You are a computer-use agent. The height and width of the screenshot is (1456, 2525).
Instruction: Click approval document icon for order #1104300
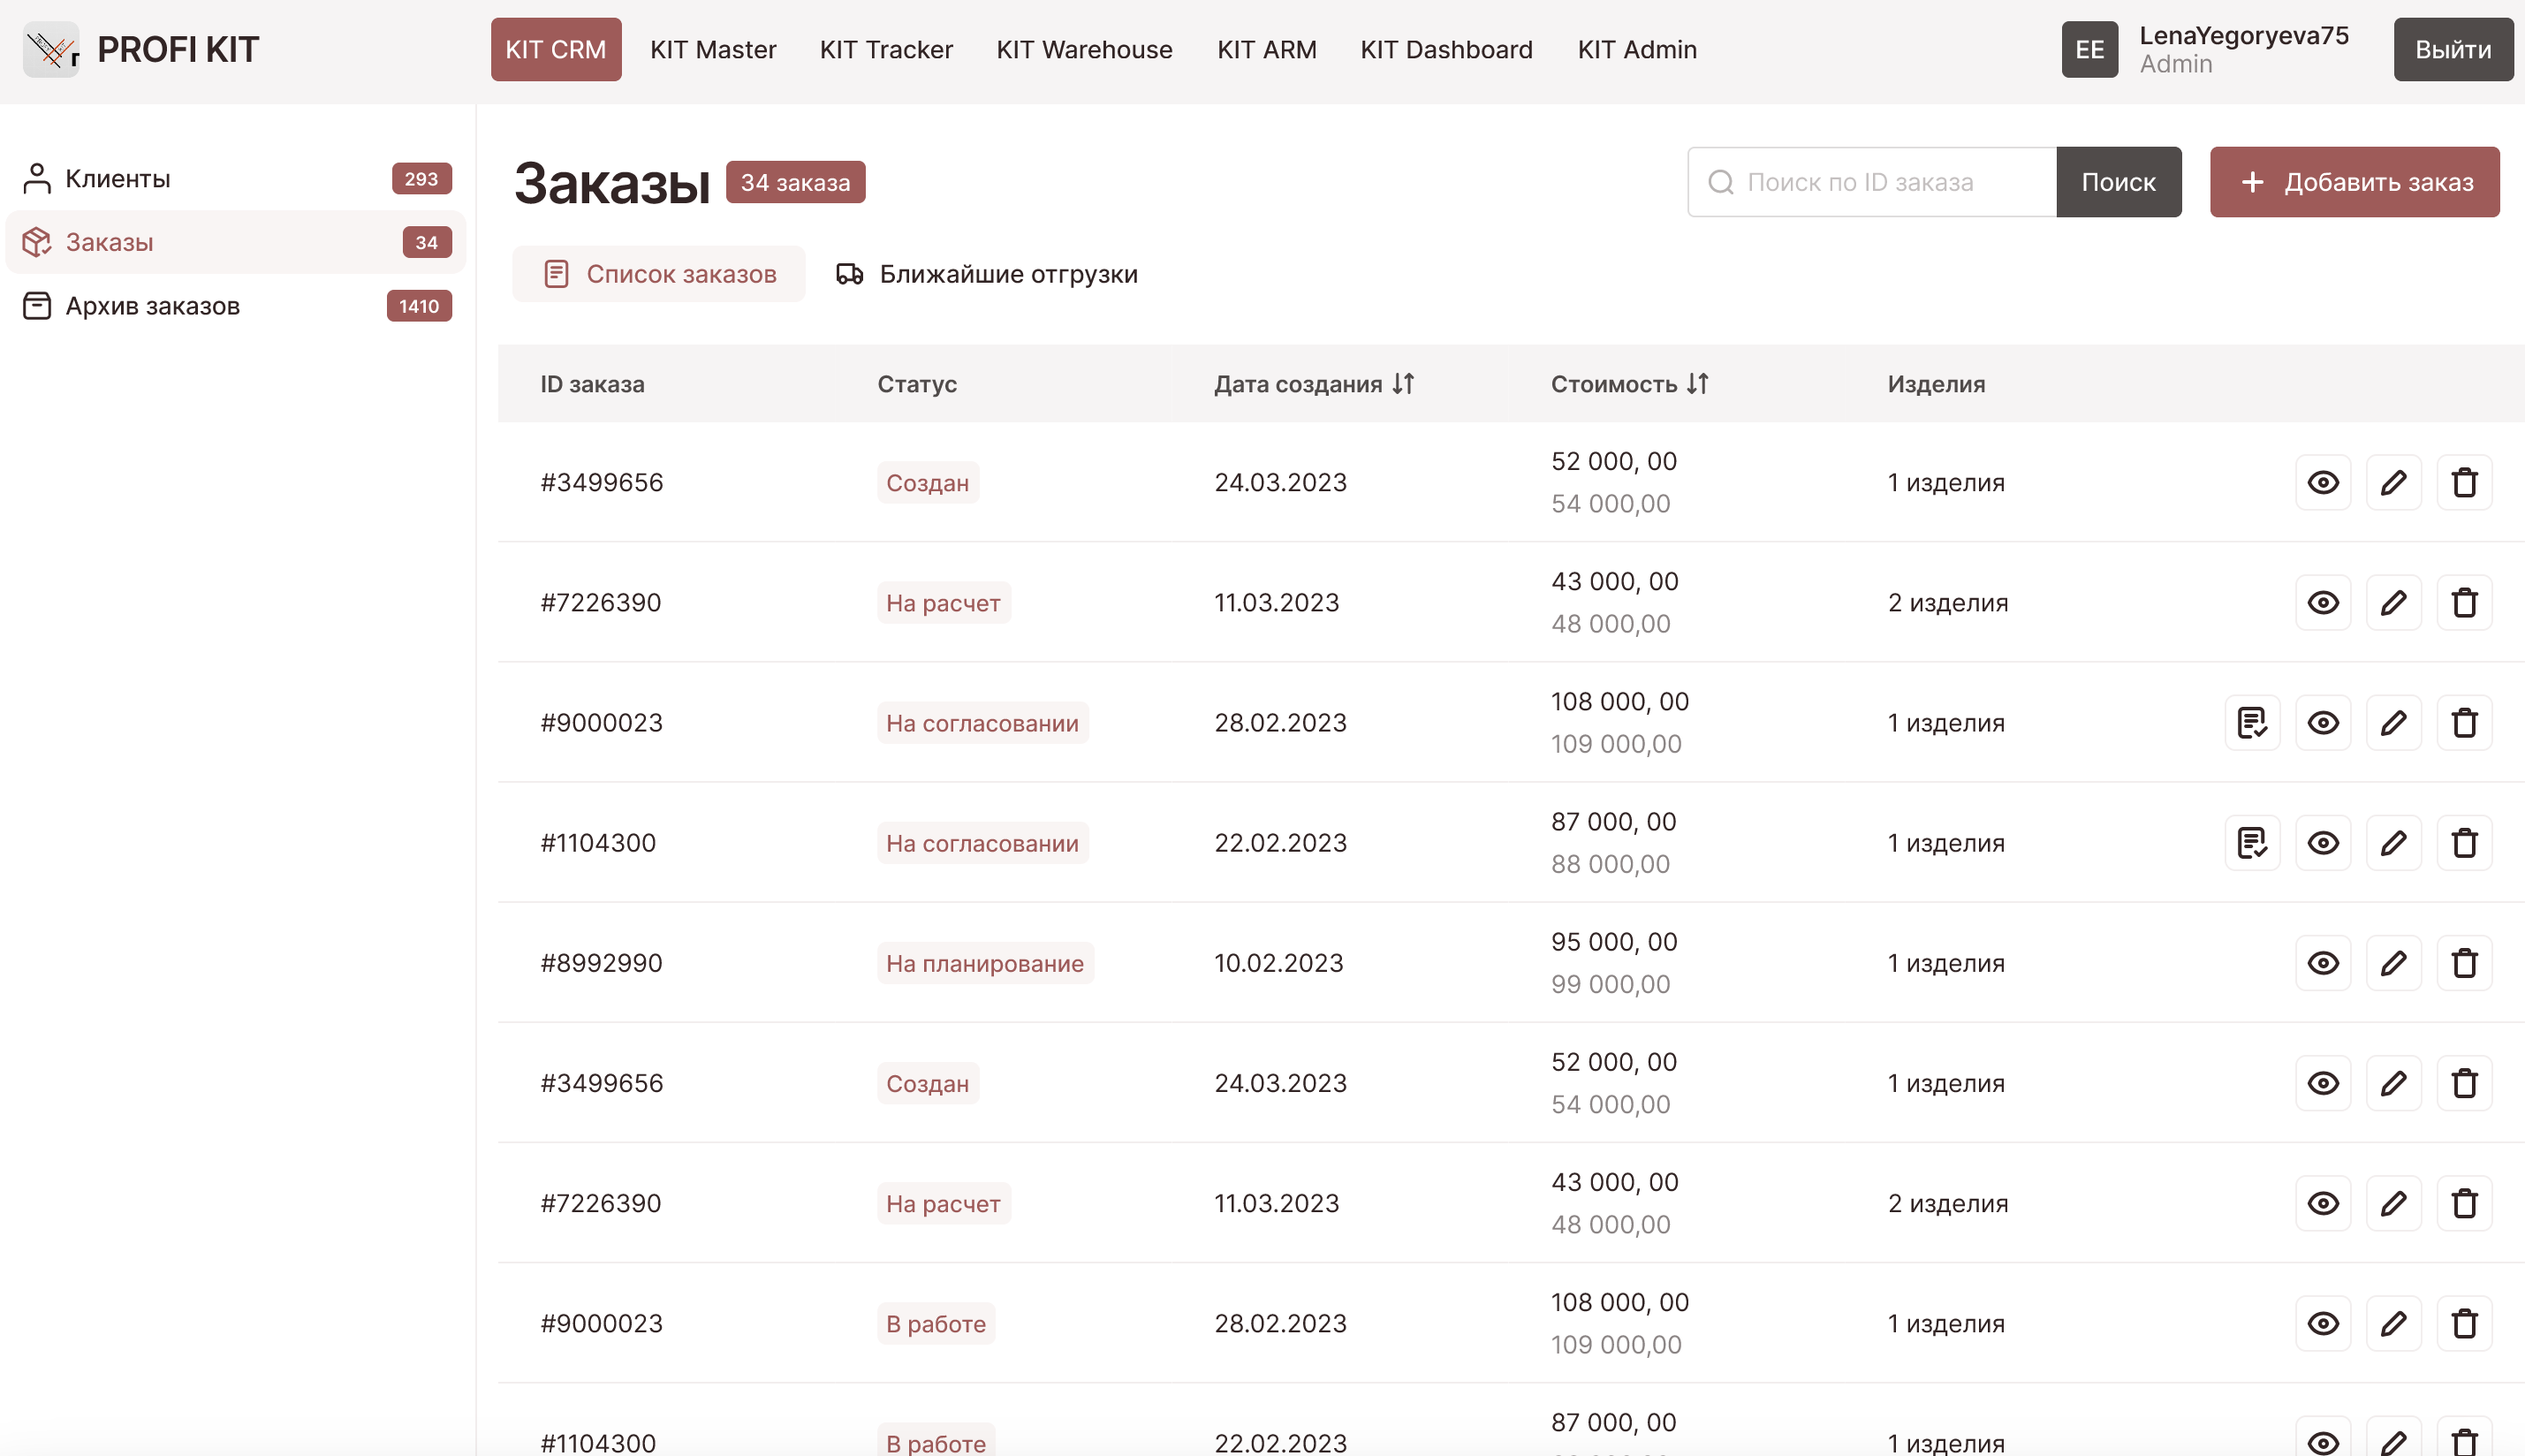coord(2252,843)
